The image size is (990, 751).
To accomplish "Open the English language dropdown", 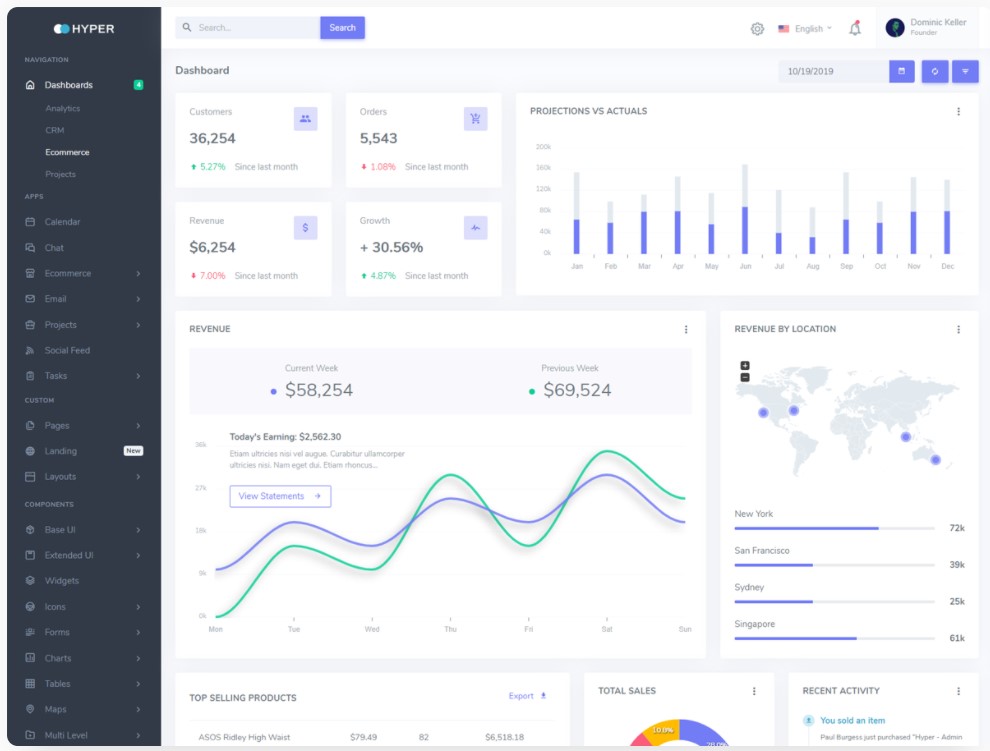I will 805,28.
